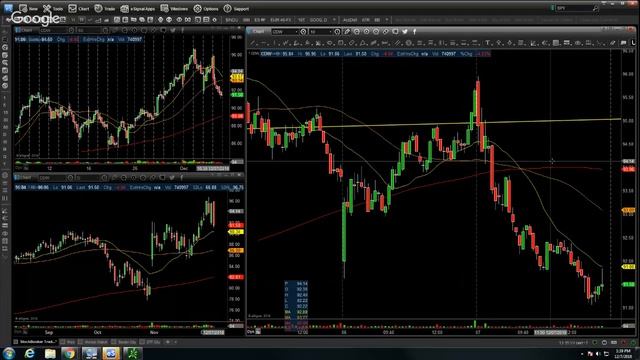Open the Support menu
Screen dimensions: 640x360
click(x=236, y=8)
